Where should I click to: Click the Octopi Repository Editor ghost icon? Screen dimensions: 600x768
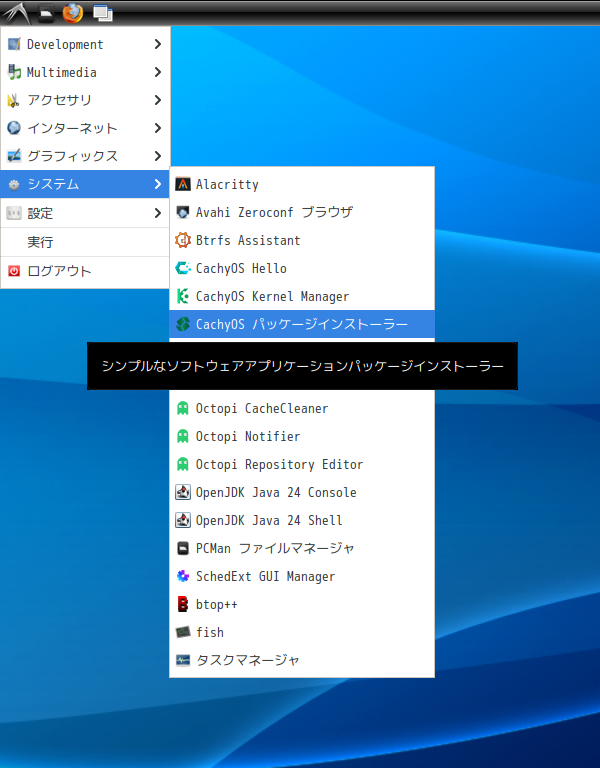183,464
